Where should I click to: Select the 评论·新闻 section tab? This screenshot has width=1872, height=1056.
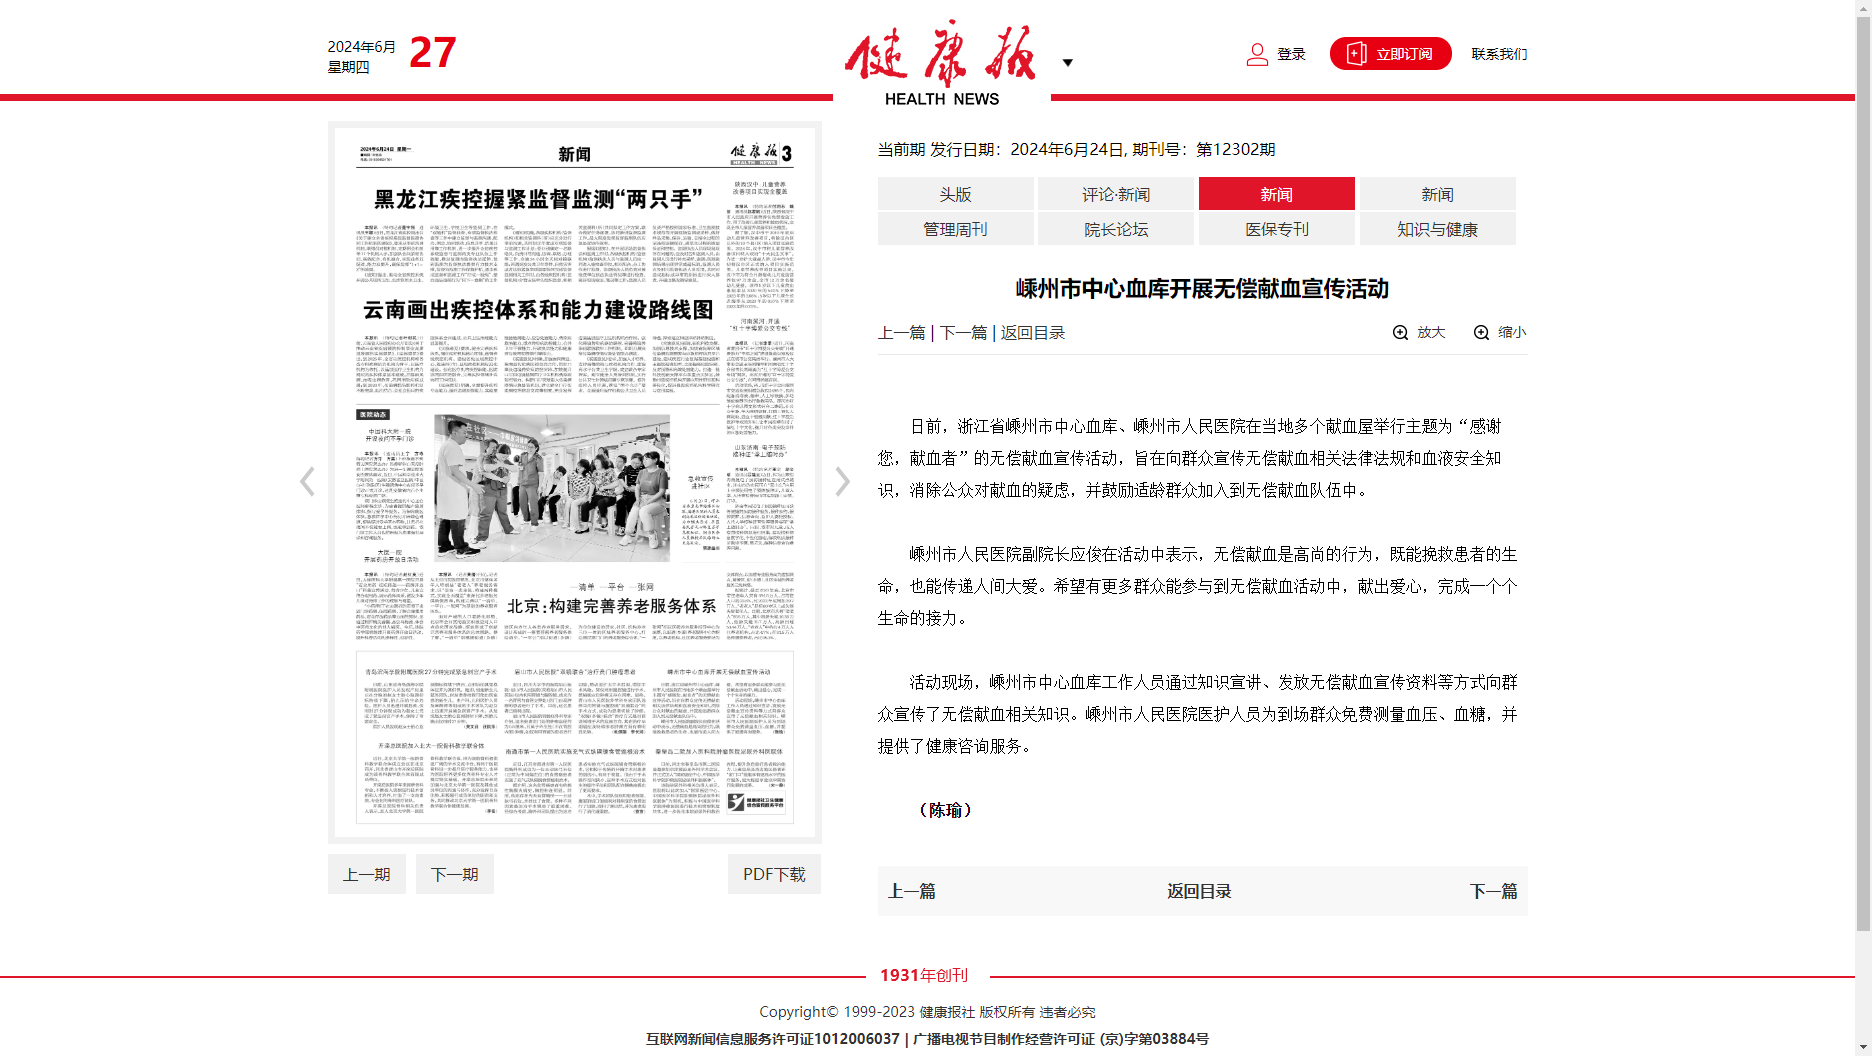(x=1116, y=194)
